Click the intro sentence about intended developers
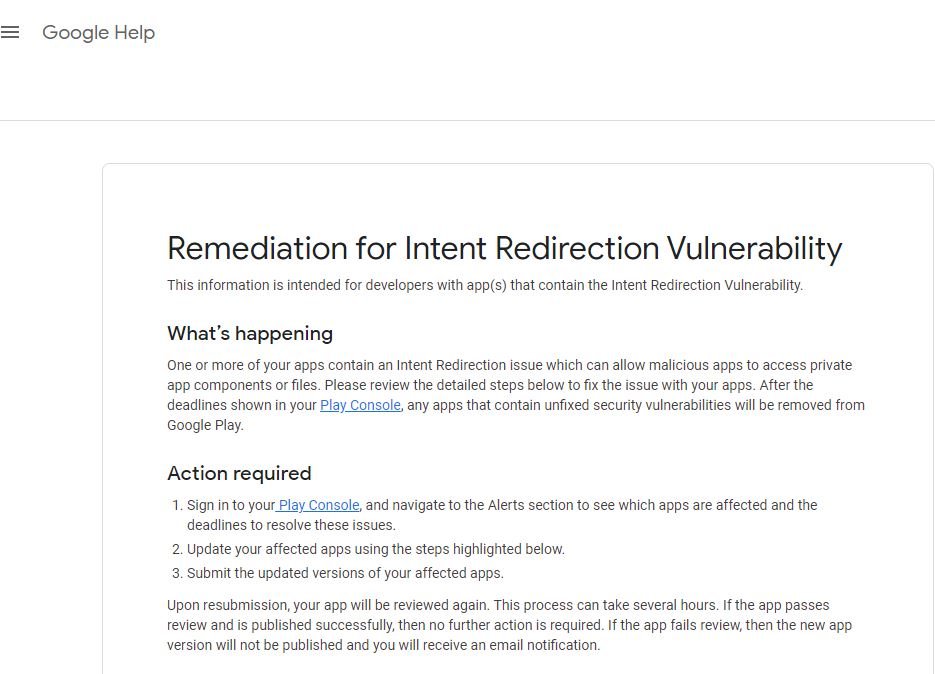 (x=485, y=285)
